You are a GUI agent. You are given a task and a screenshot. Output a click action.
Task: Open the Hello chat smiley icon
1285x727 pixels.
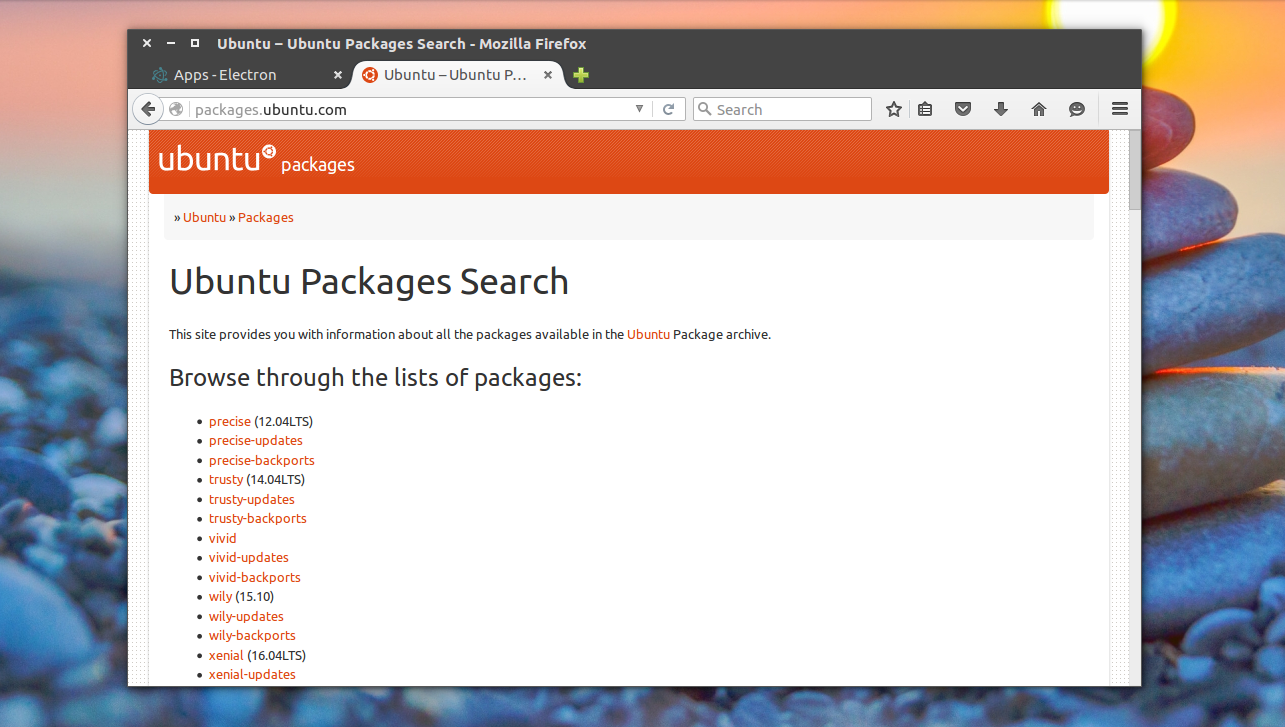point(1077,109)
